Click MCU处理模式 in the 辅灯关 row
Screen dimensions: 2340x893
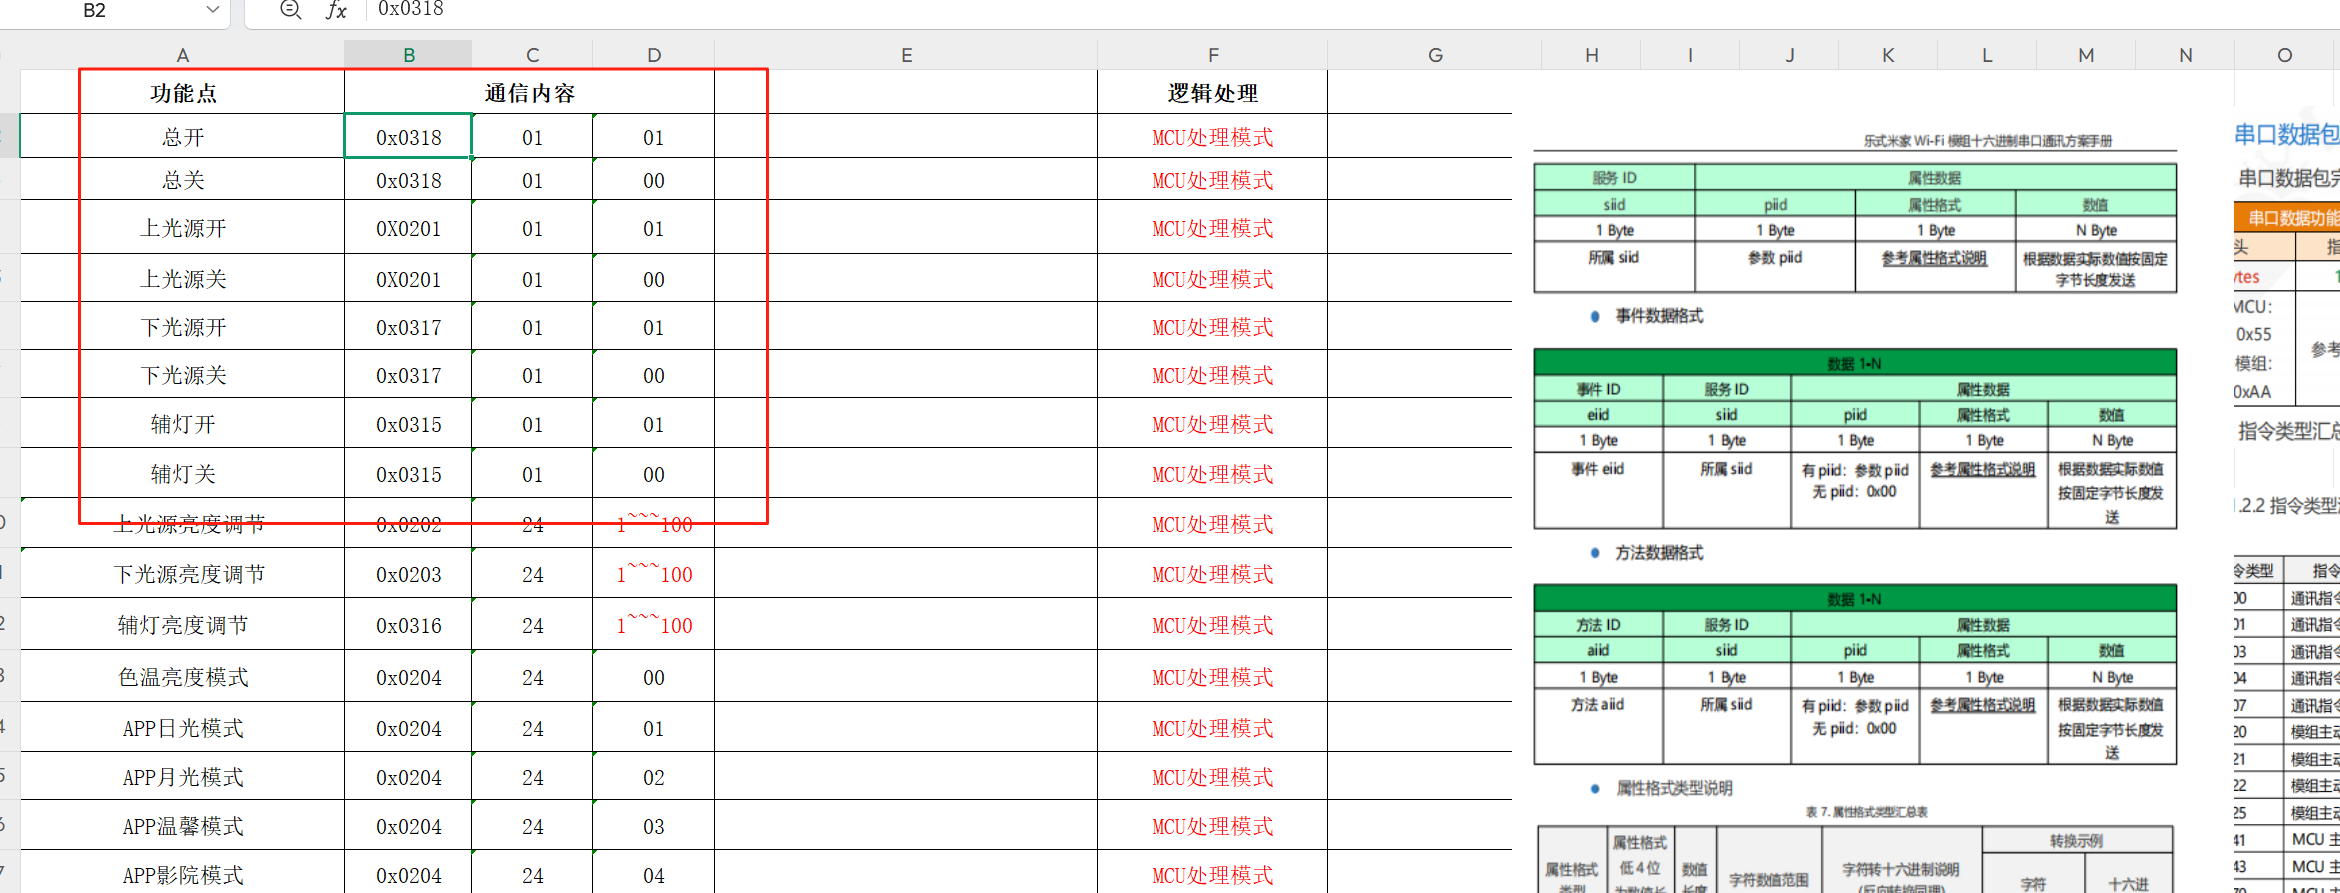1212,474
